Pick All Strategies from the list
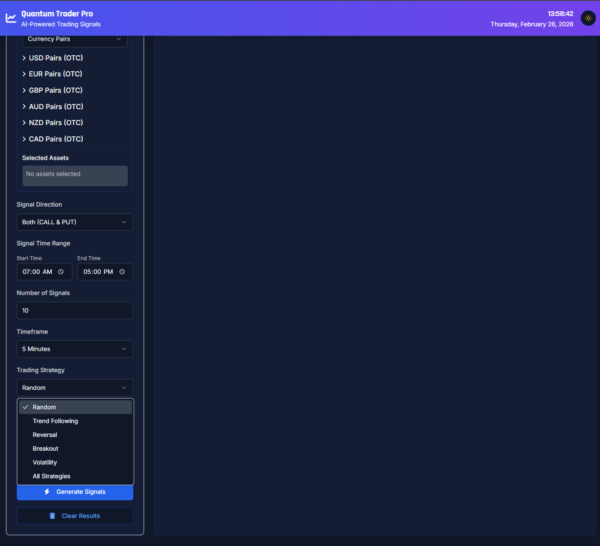 [x=52, y=476]
